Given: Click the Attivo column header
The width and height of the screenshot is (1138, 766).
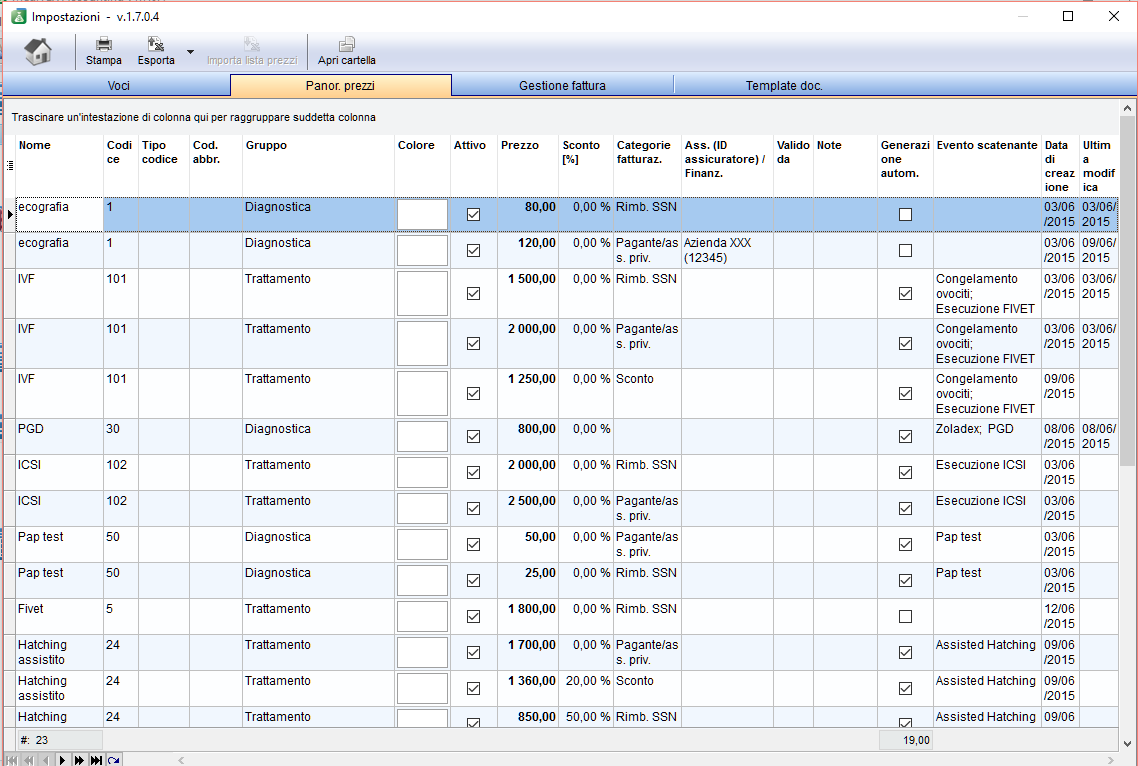Looking at the screenshot, I should coord(474,166).
